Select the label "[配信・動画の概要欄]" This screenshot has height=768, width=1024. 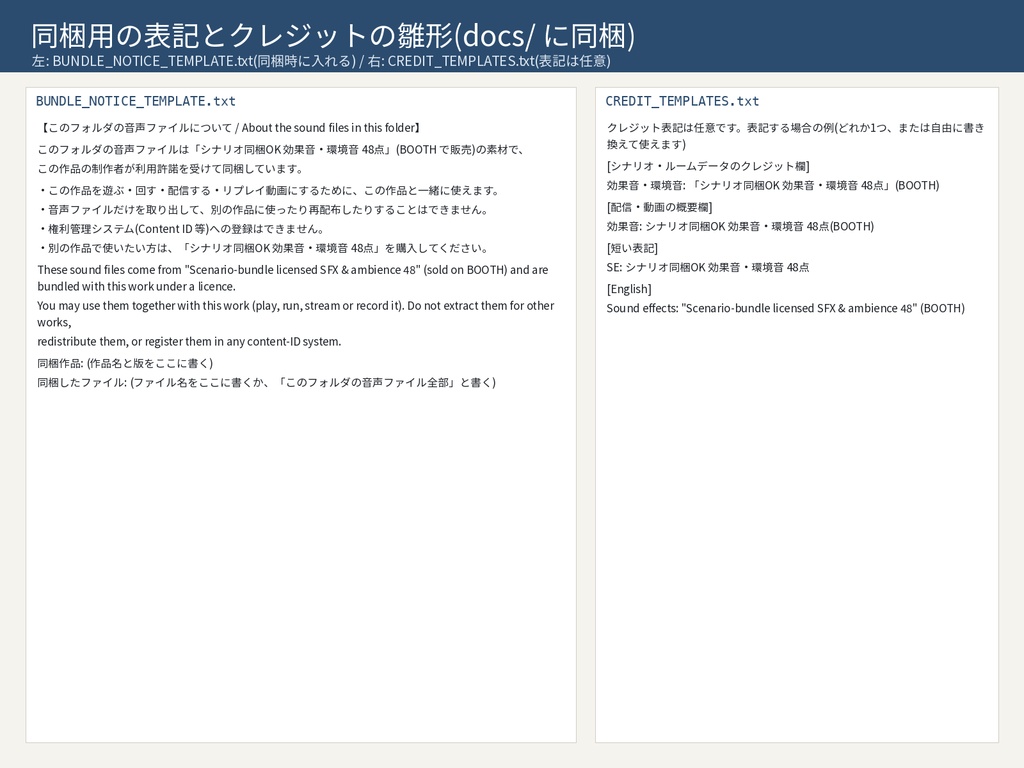660,207
